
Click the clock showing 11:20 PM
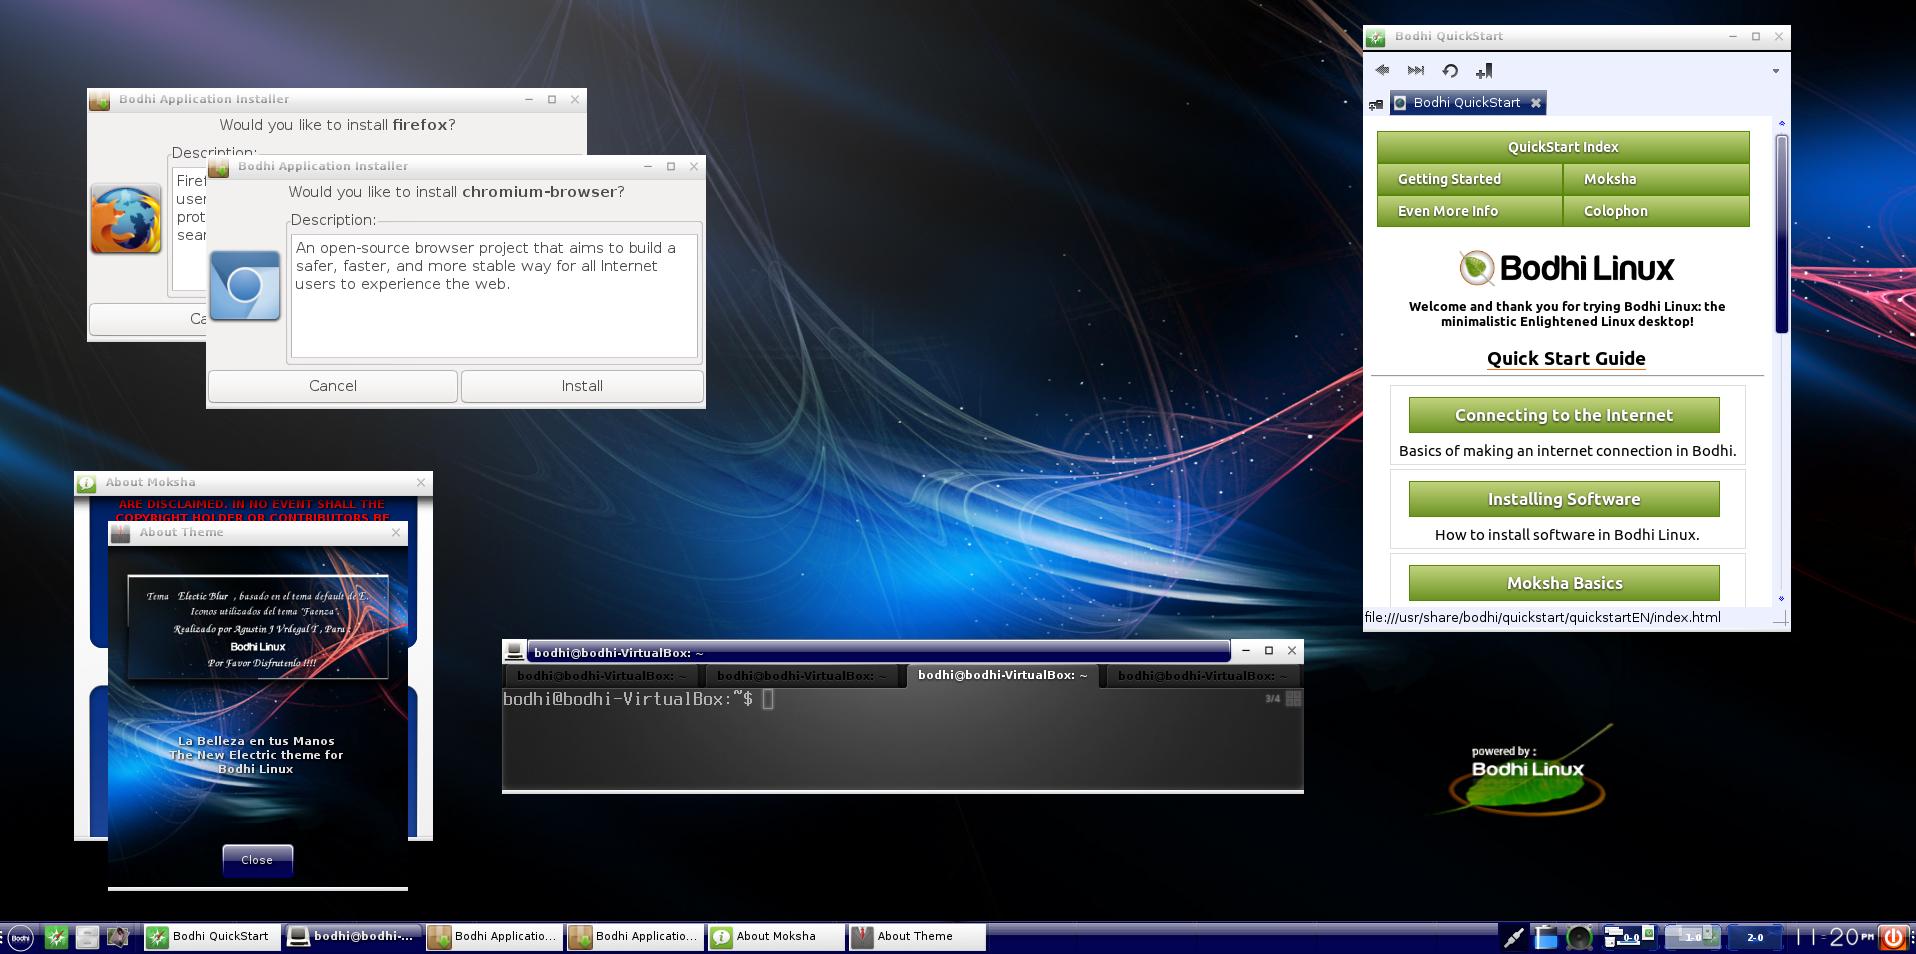coord(1835,937)
